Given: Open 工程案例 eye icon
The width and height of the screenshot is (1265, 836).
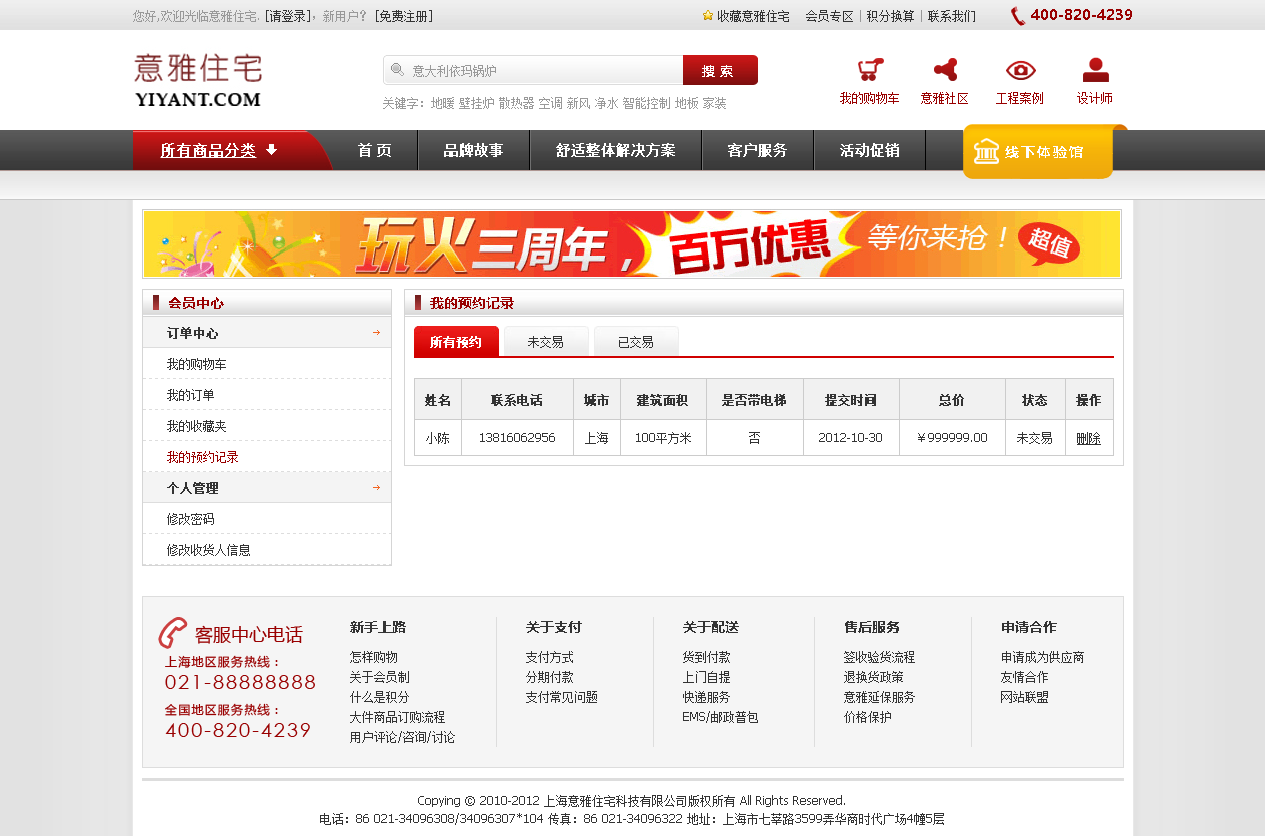Looking at the screenshot, I should [1020, 70].
